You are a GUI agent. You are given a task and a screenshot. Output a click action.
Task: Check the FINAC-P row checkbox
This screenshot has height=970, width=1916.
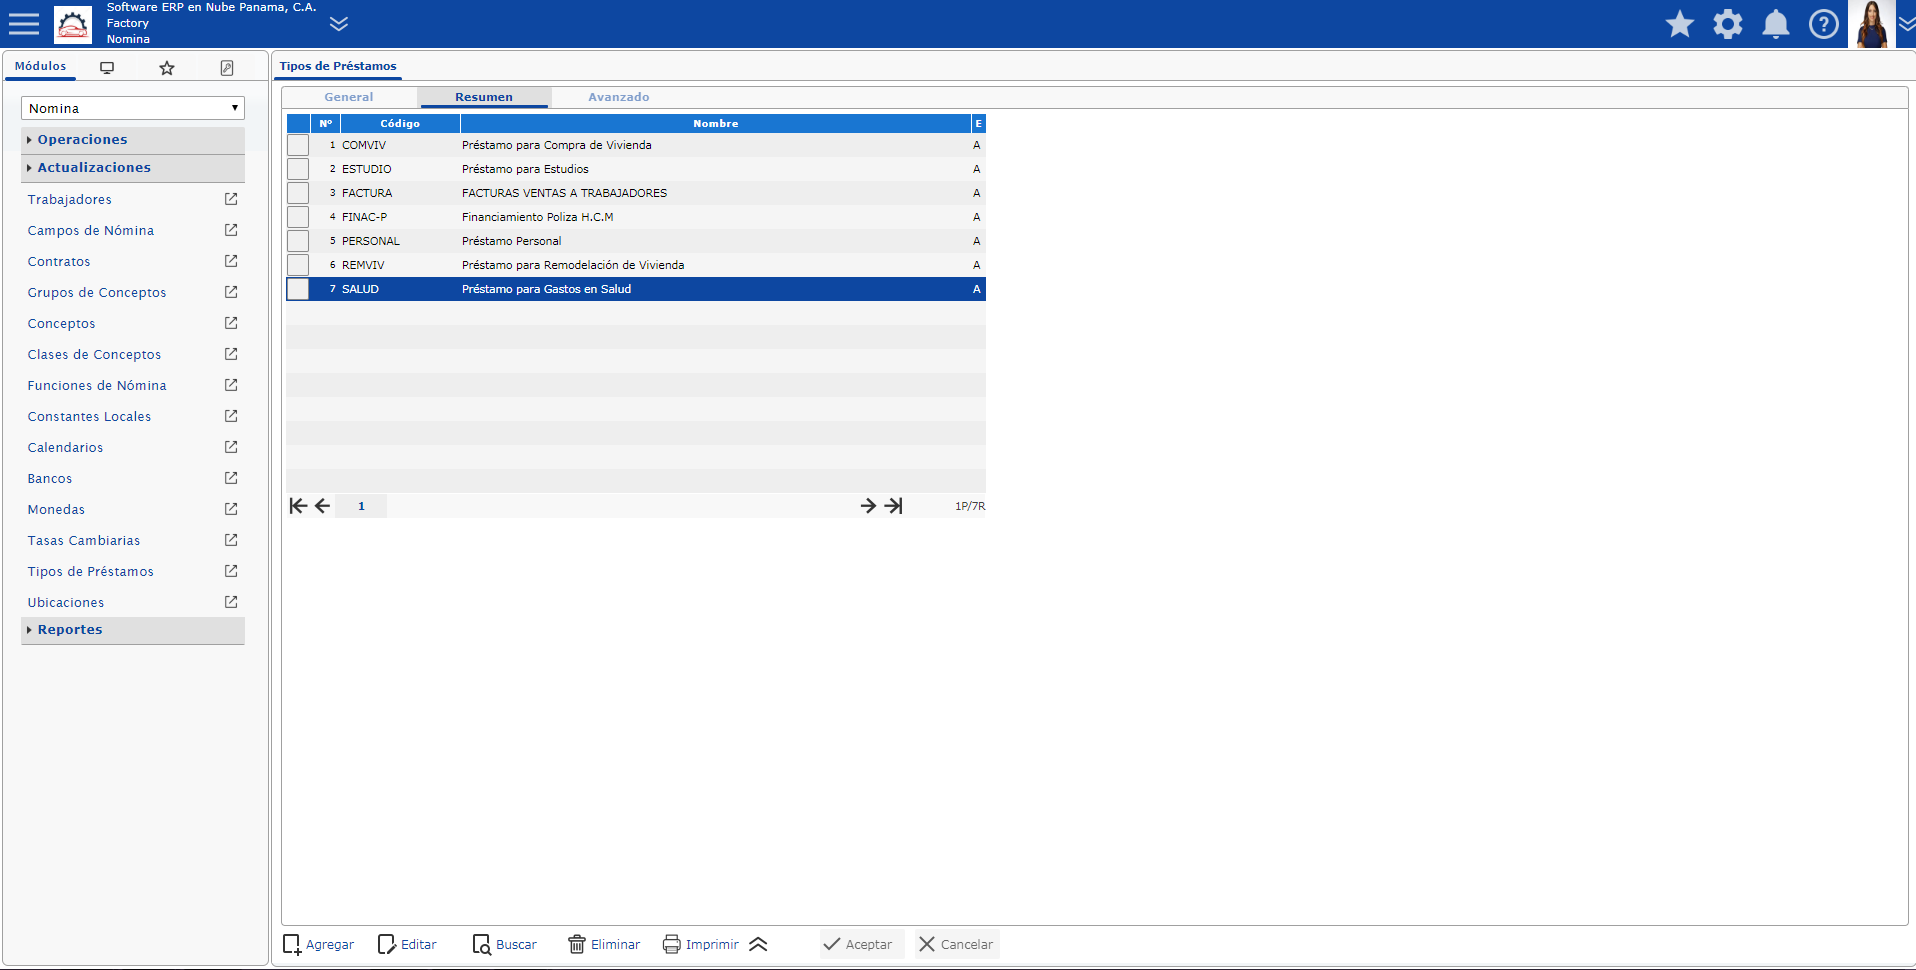[298, 217]
